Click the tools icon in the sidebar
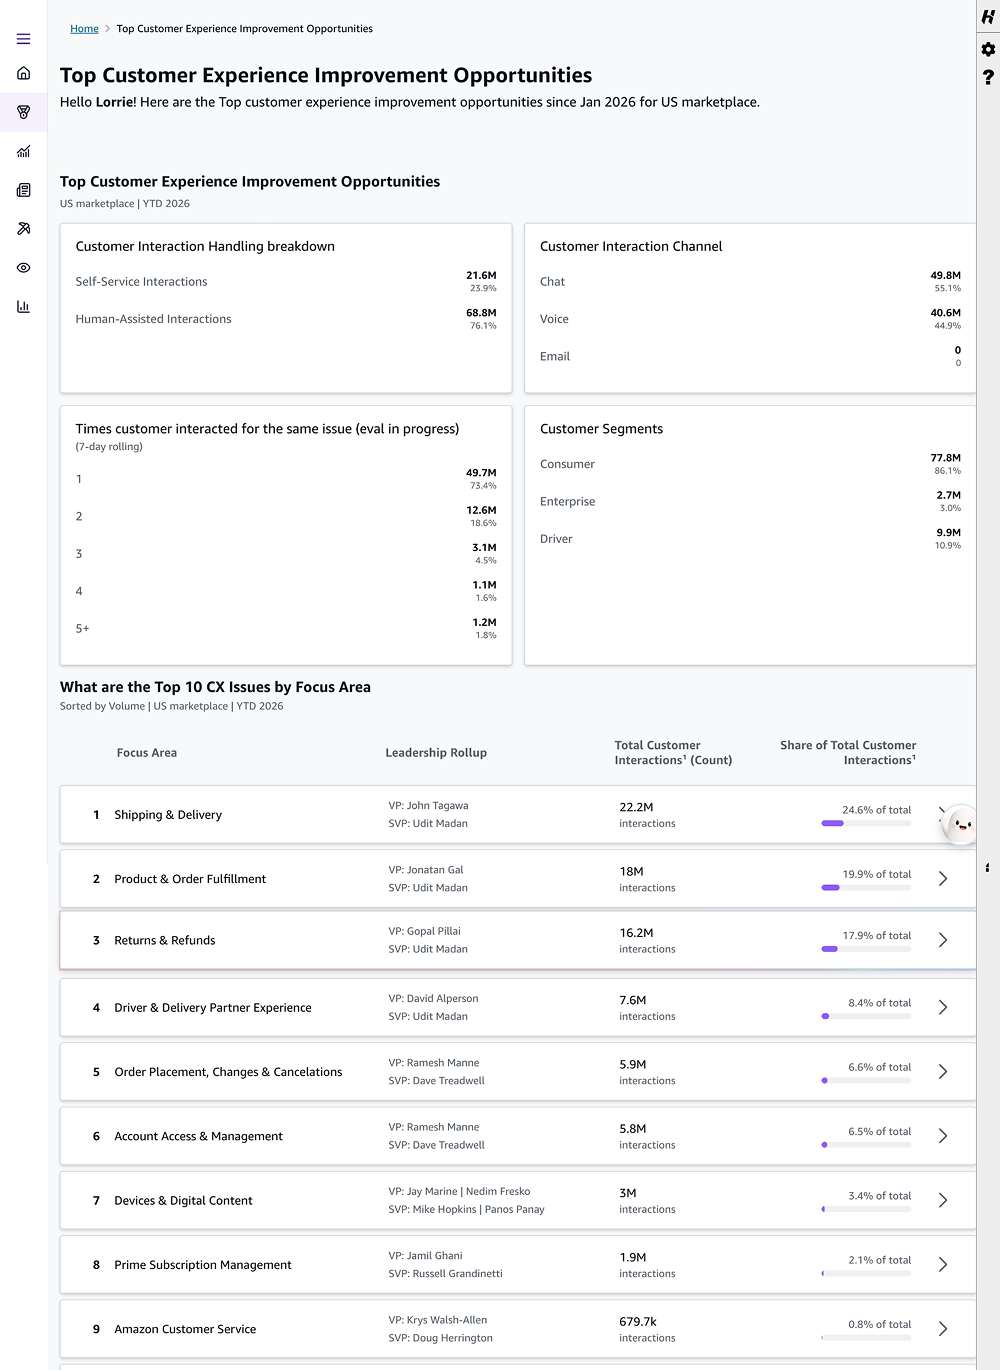Image resolution: width=1000 pixels, height=1370 pixels. click(23, 229)
